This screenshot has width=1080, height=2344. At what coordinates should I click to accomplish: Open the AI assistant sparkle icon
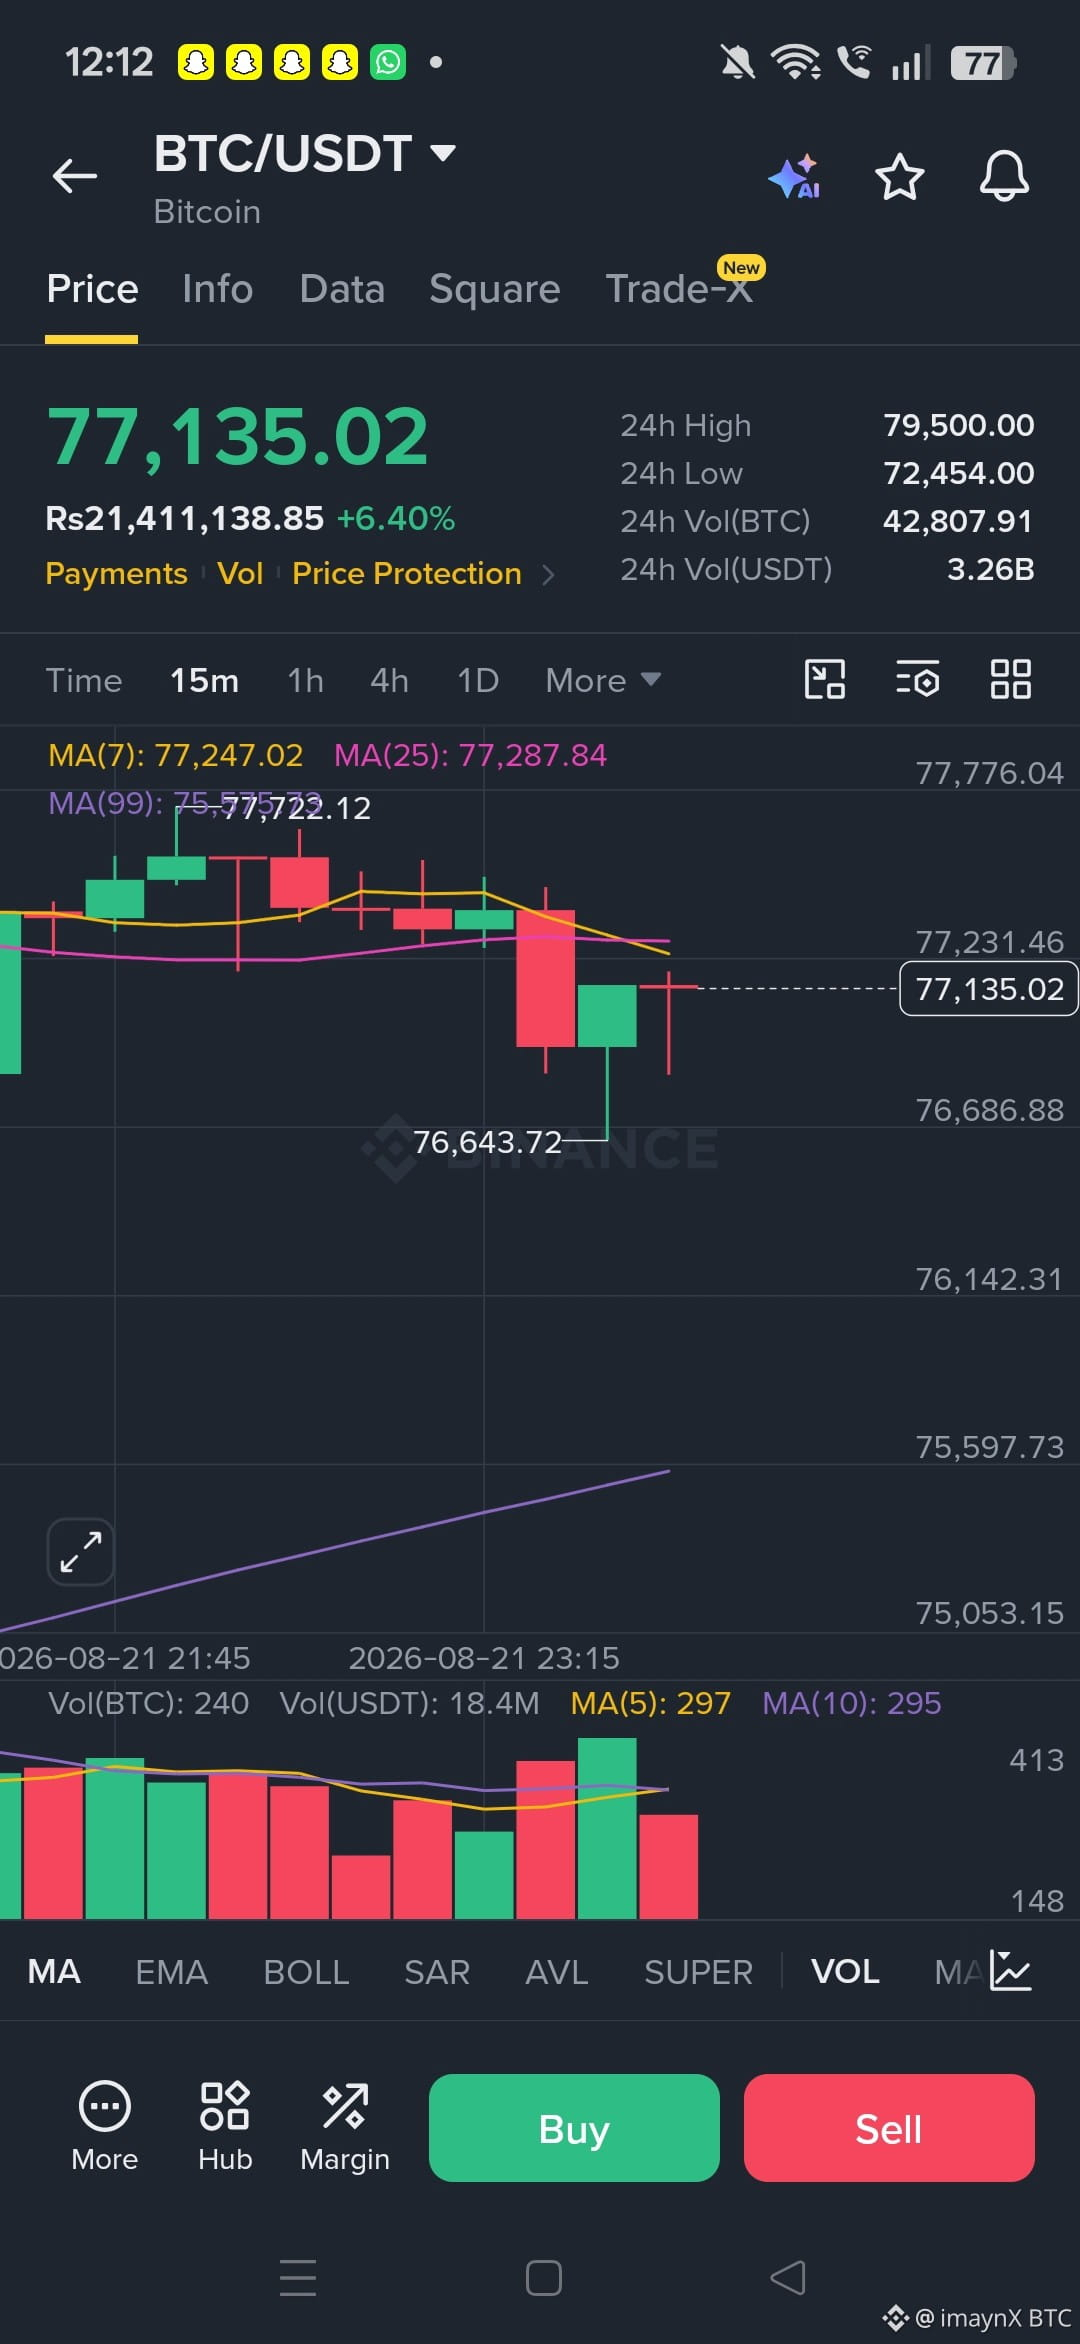pyautogui.click(x=795, y=177)
